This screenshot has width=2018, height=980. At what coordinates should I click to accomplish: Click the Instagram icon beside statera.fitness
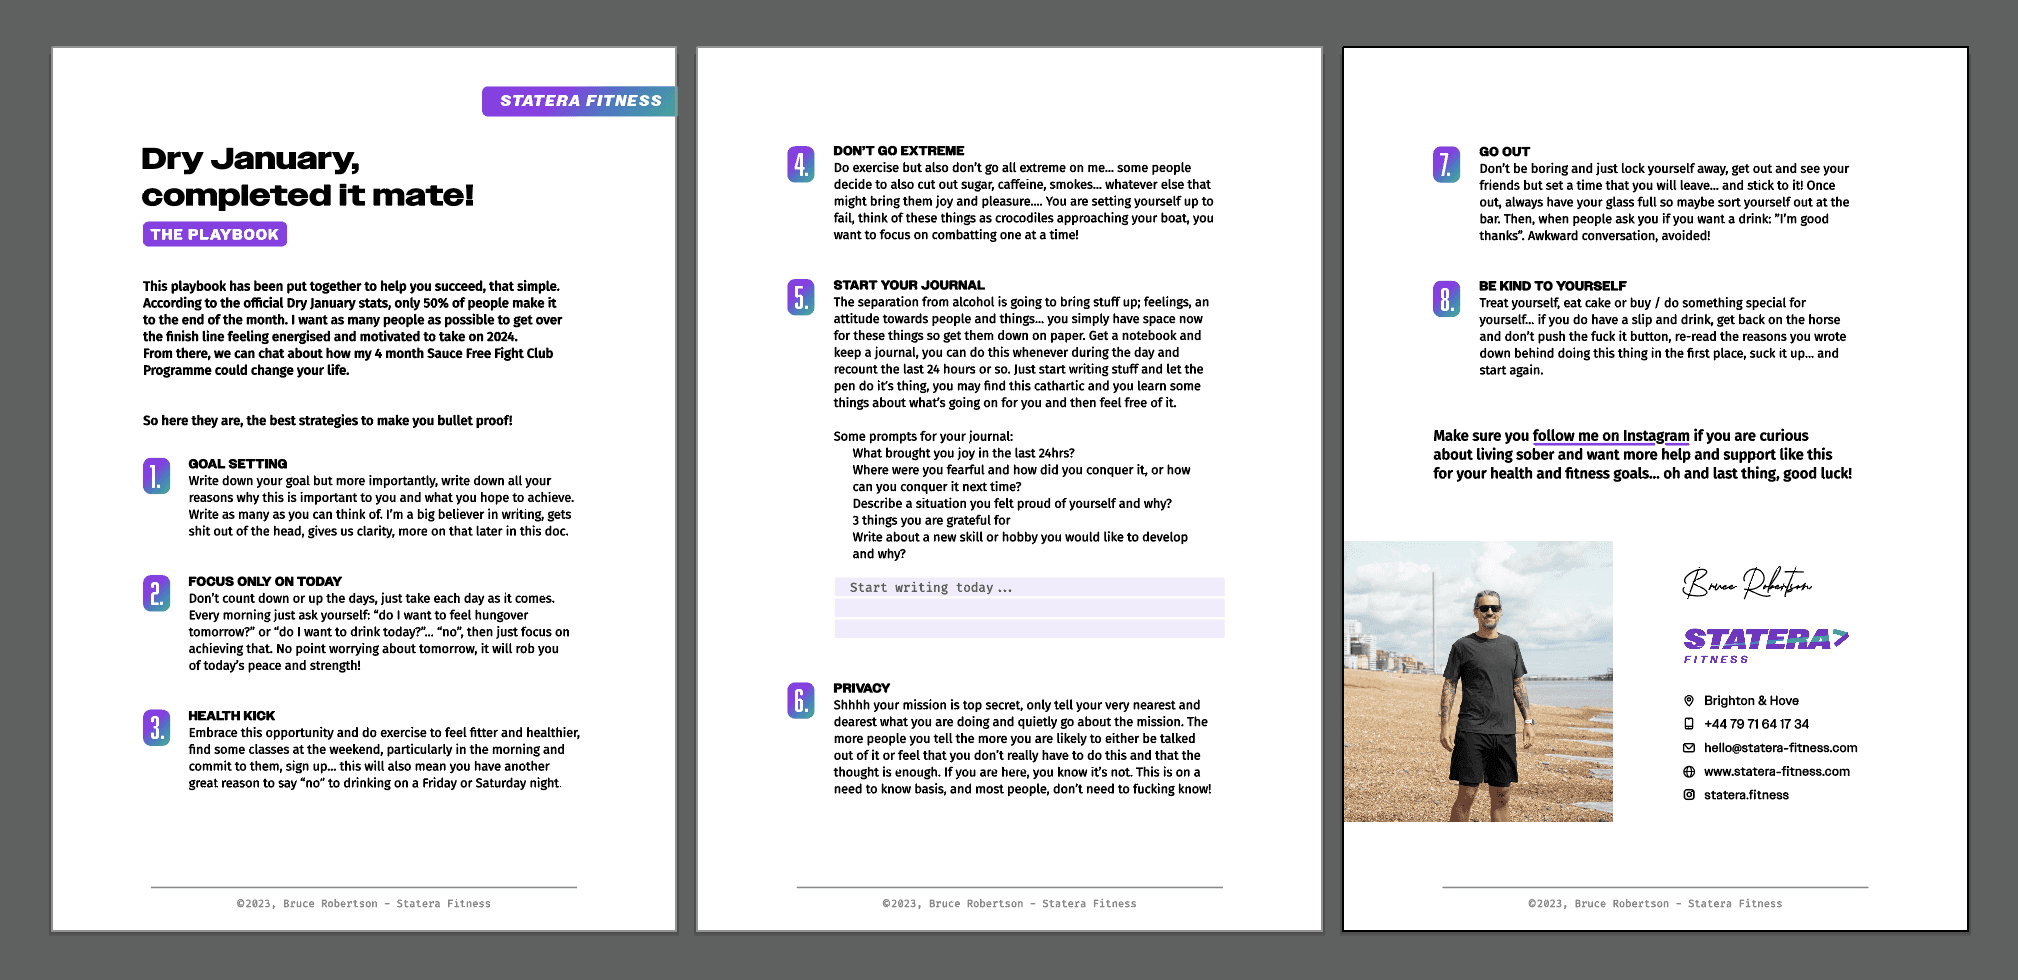(x=1689, y=795)
